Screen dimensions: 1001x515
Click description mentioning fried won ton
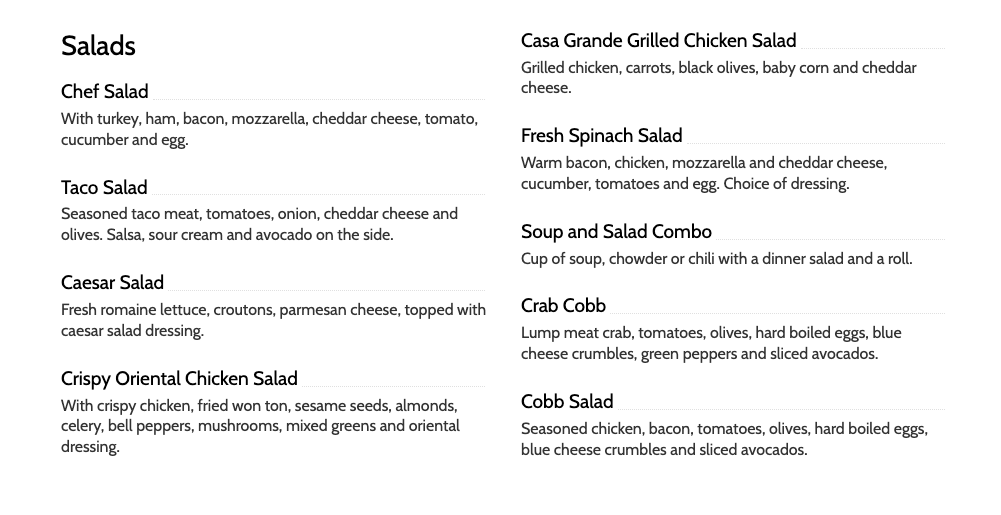[260, 426]
